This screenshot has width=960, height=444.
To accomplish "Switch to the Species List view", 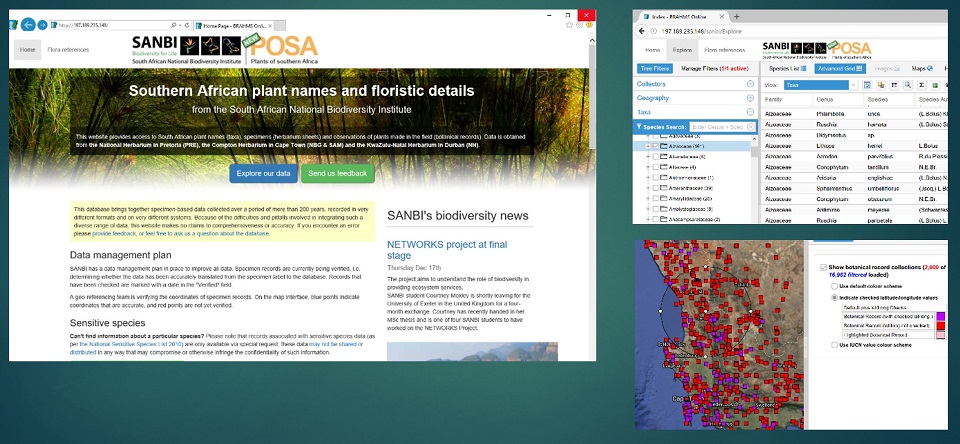I will coord(787,69).
